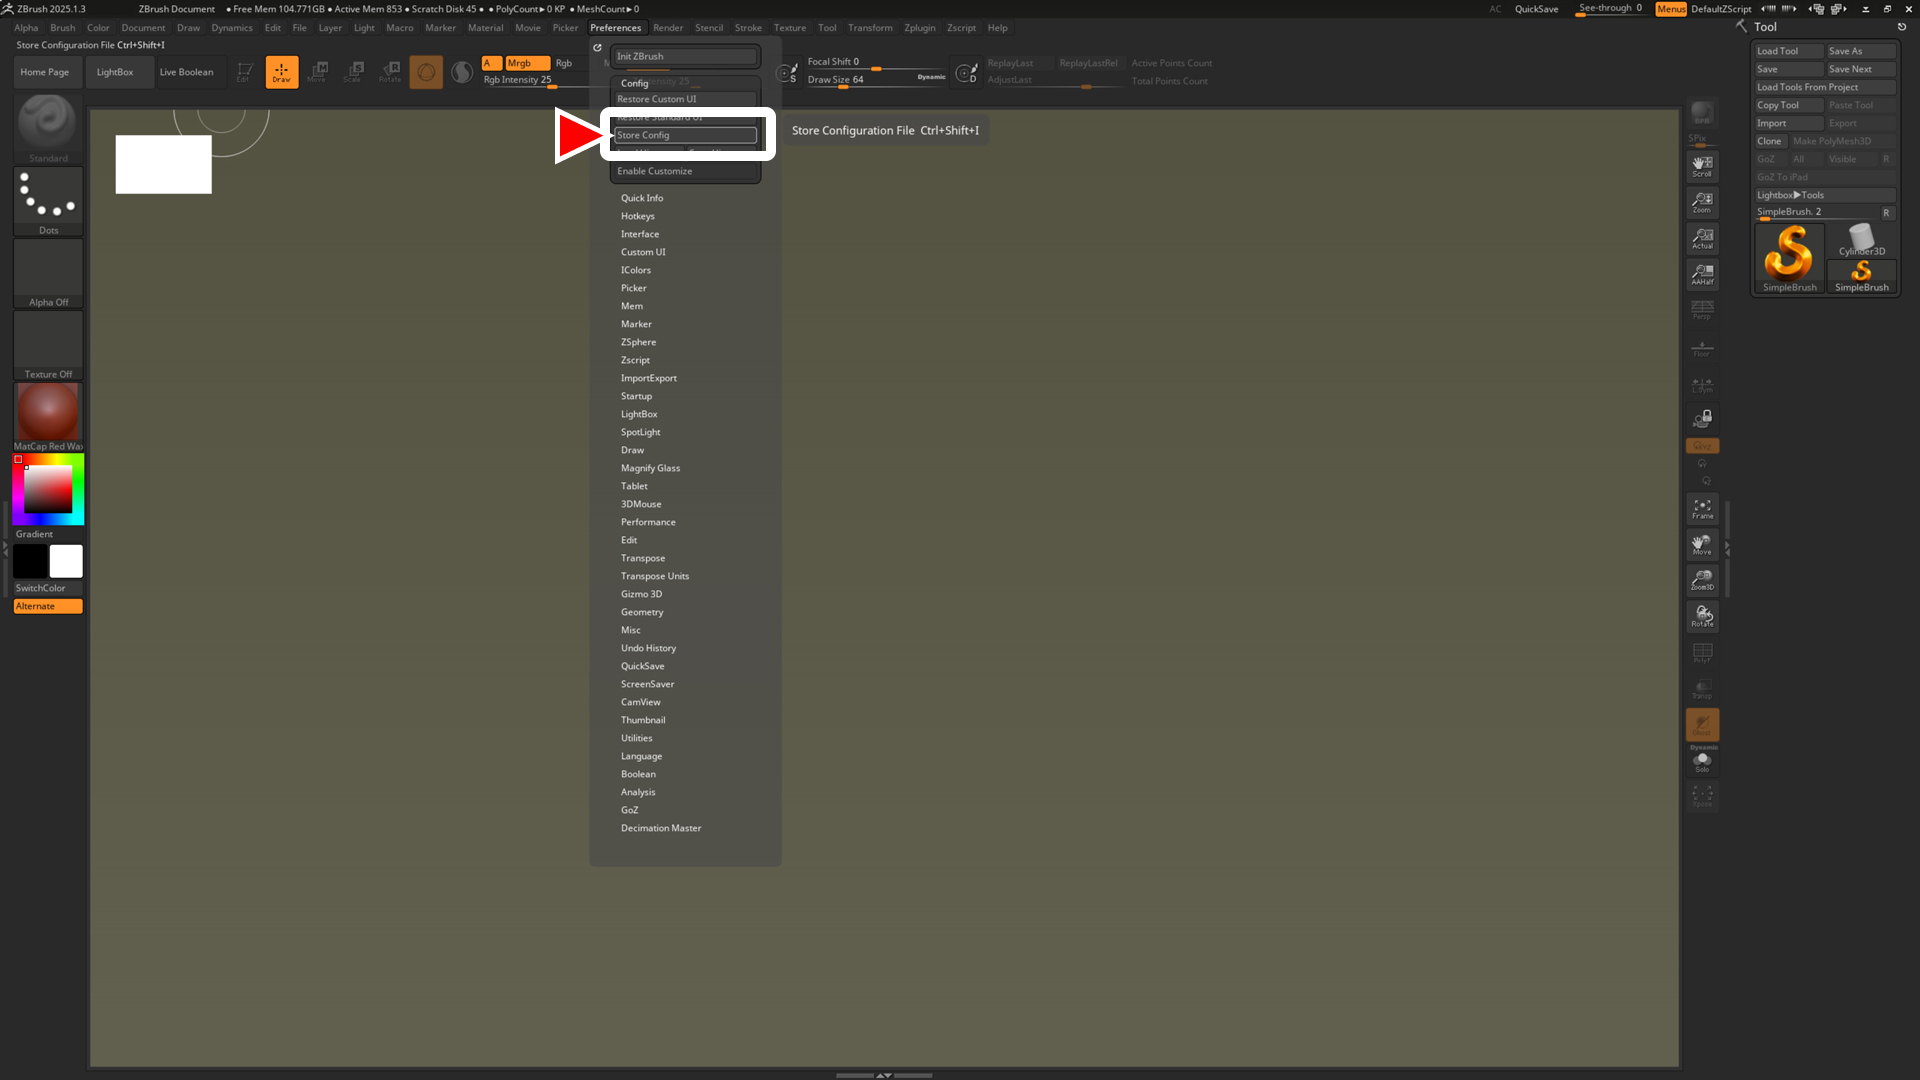Open the Alpha Off selector
Viewport: 1920px width, 1080px height.
pos(48,273)
